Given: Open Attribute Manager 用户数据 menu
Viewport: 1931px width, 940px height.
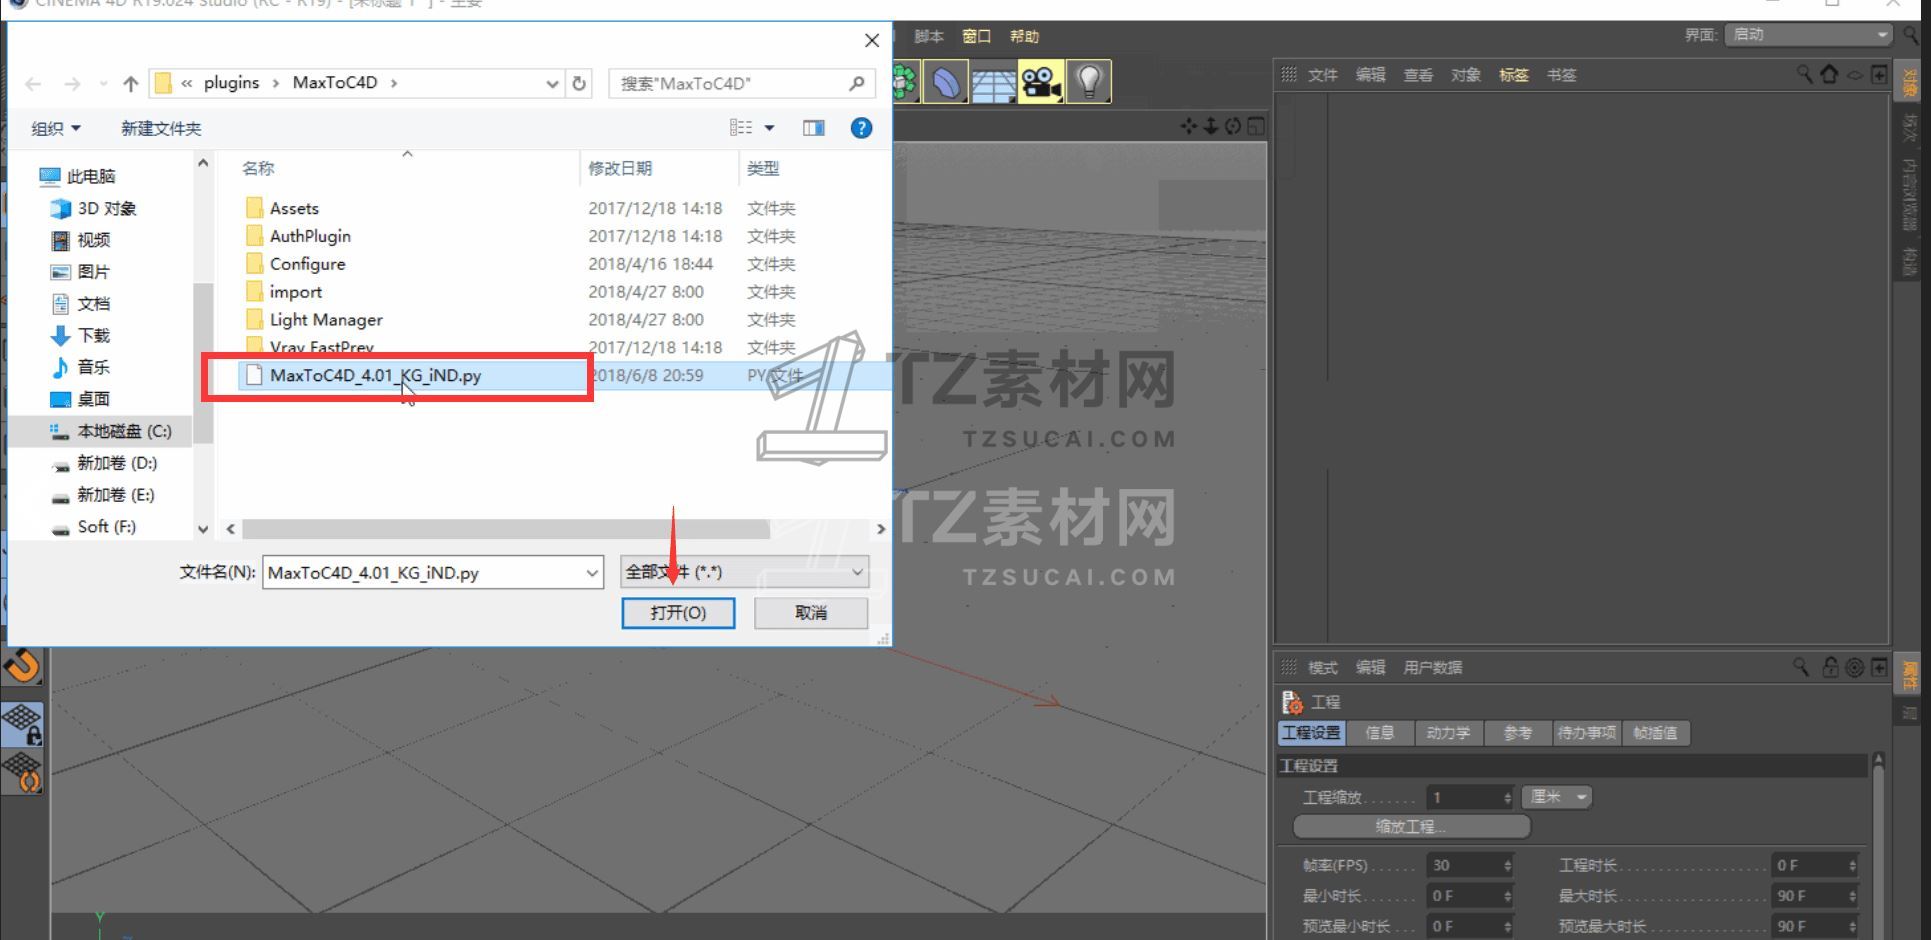Looking at the screenshot, I should point(1432,667).
